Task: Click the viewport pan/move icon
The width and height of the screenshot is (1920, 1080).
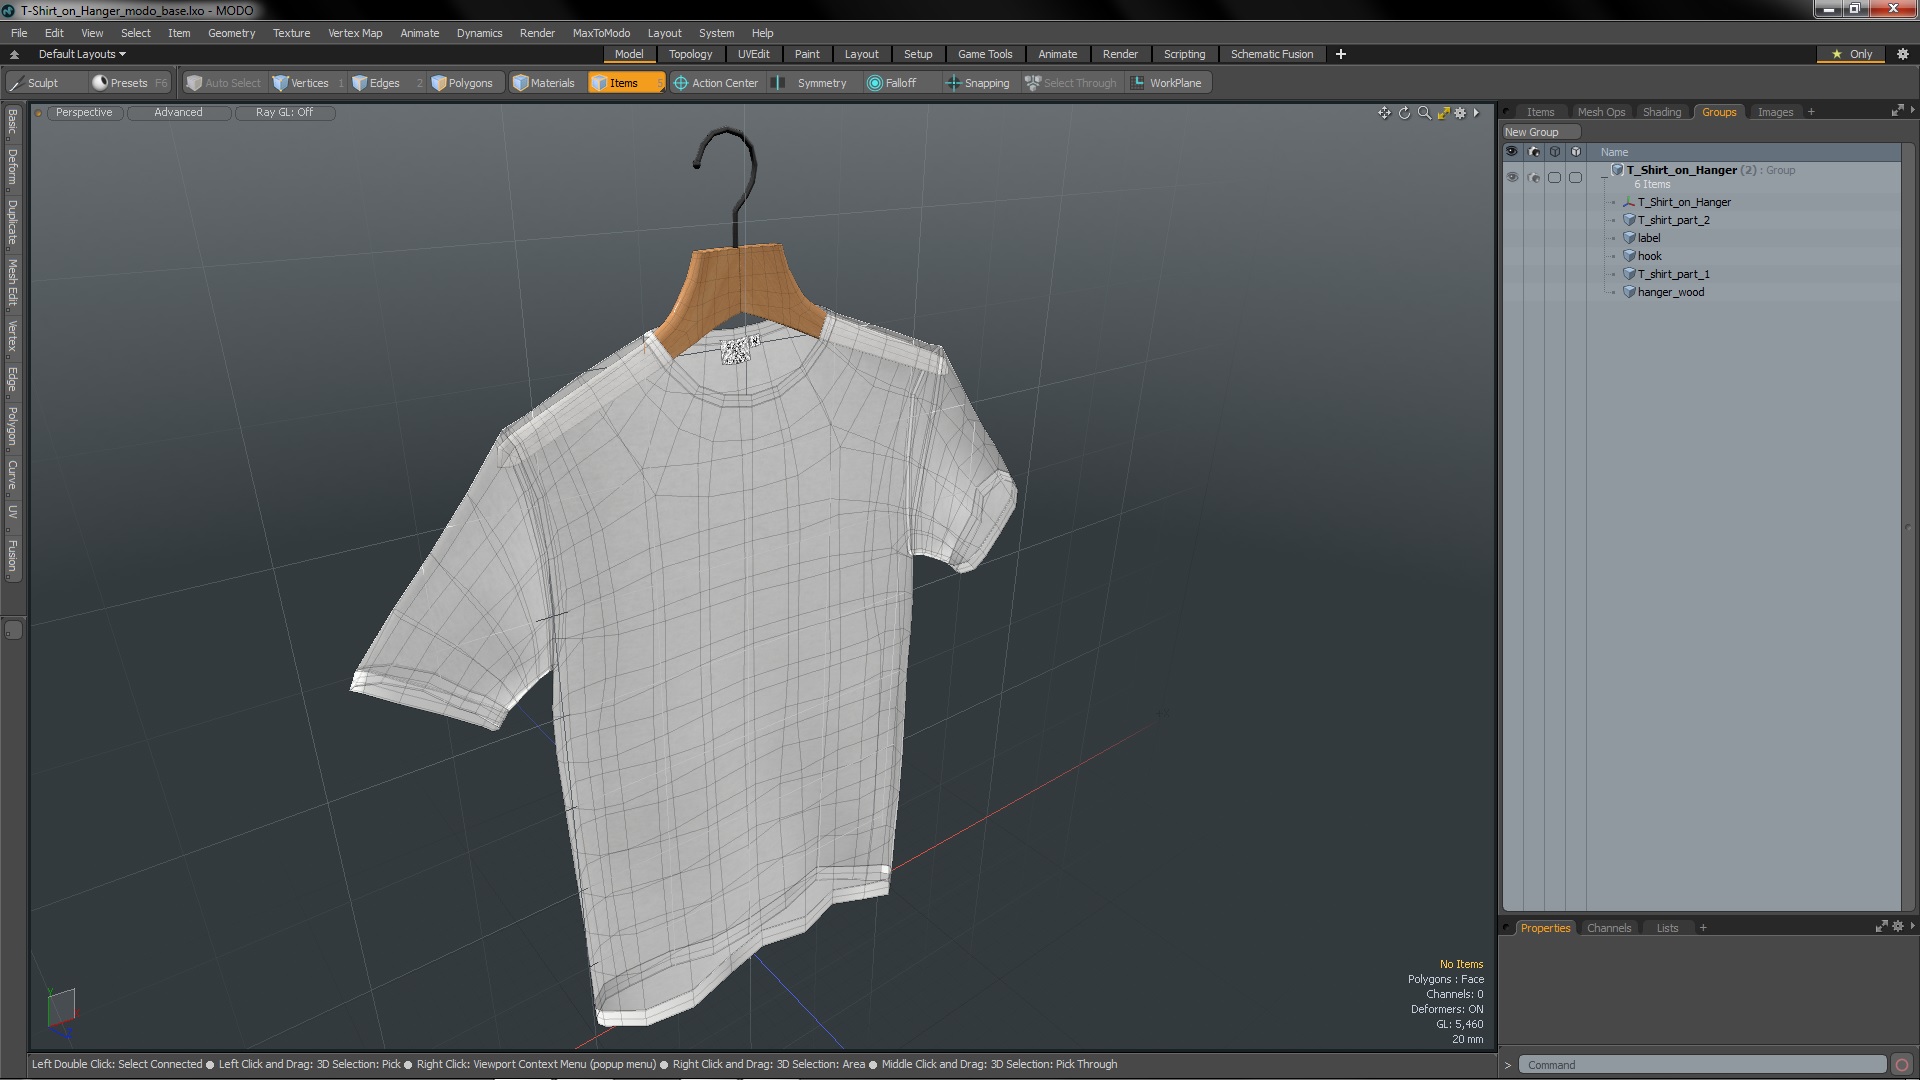Action: 1384,113
